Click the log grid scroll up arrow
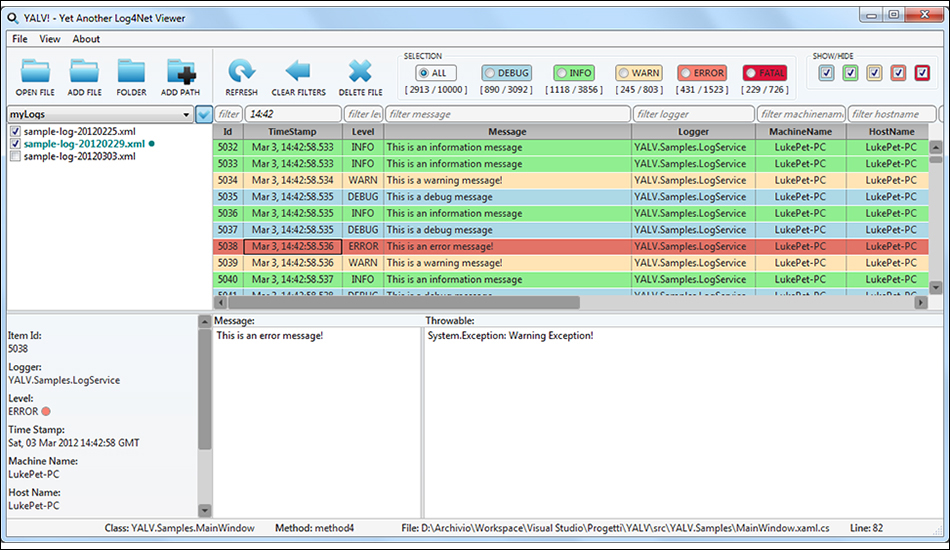Image resolution: width=950 pixels, height=550 pixels. [x=935, y=147]
